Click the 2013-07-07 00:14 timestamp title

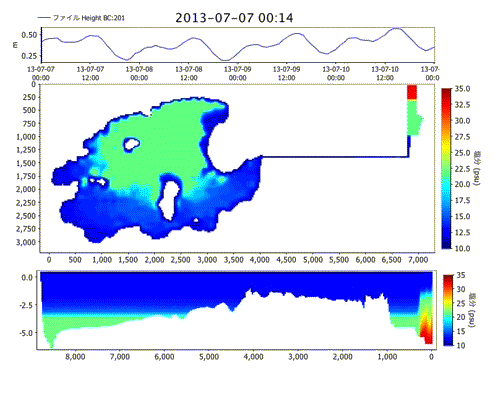tap(234, 18)
